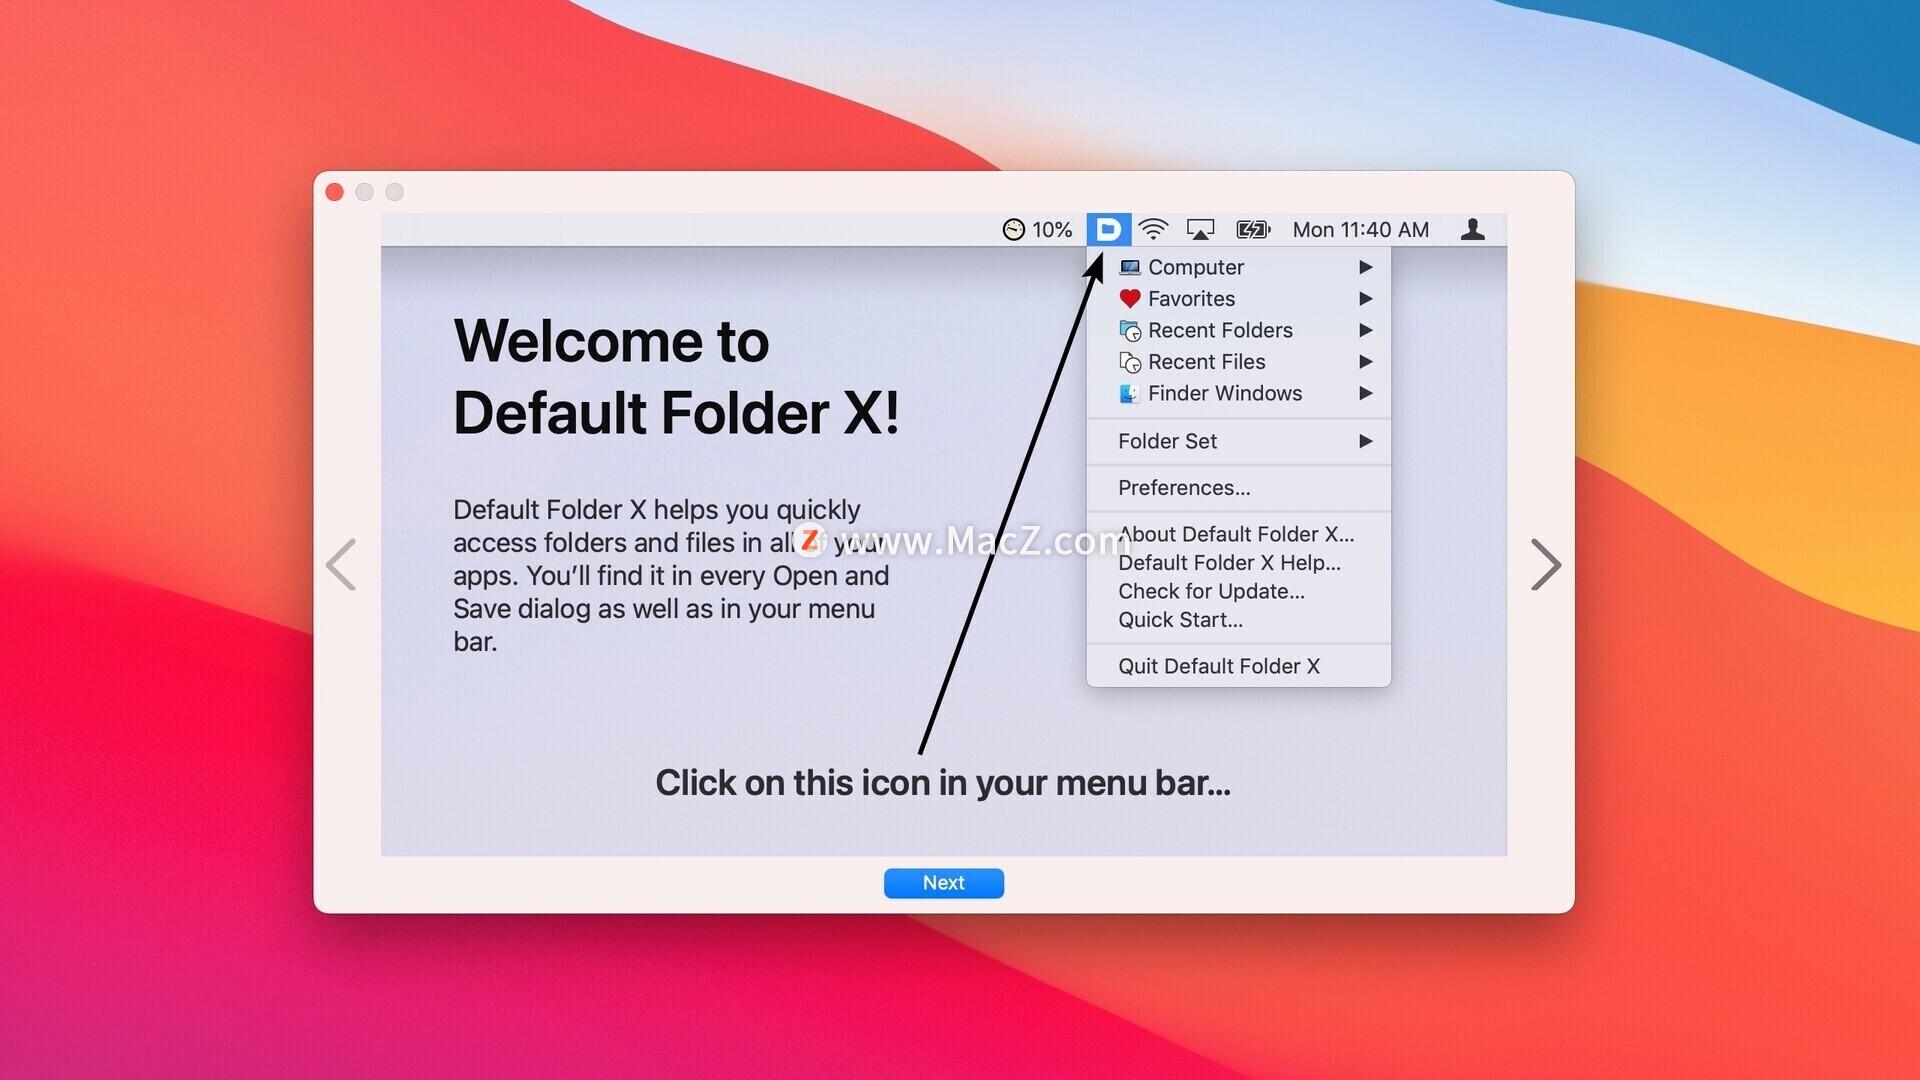Expand the Finder Windows submenu arrow
This screenshot has height=1080, width=1920.
pos(1365,394)
